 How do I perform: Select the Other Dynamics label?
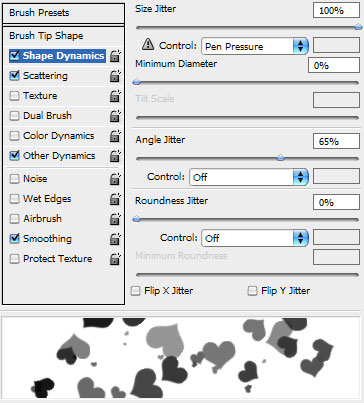tap(59, 156)
